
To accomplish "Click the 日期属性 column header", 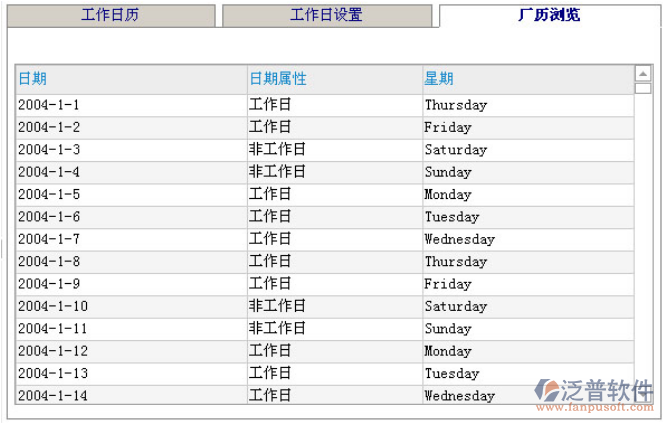I will (x=277, y=79).
